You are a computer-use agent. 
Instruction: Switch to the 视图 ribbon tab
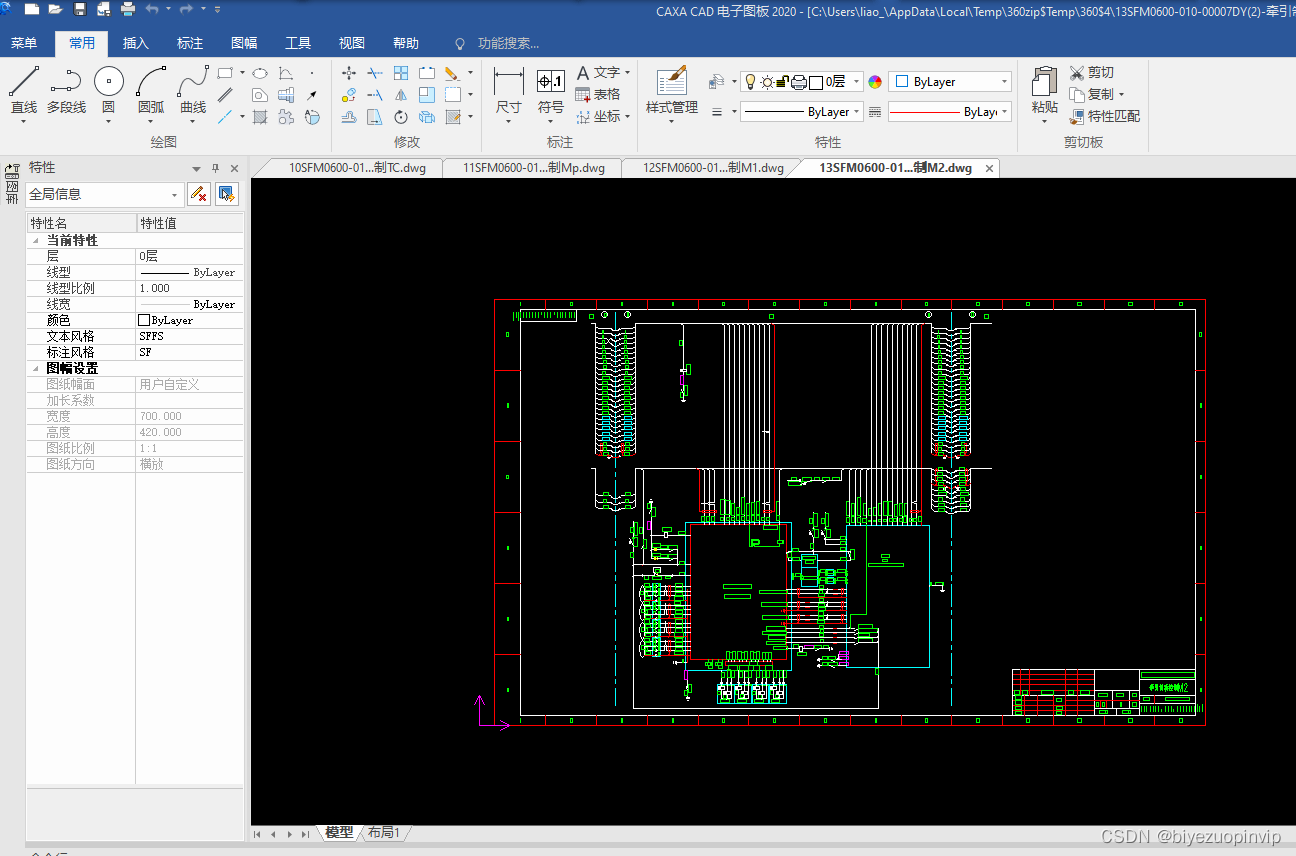(352, 43)
